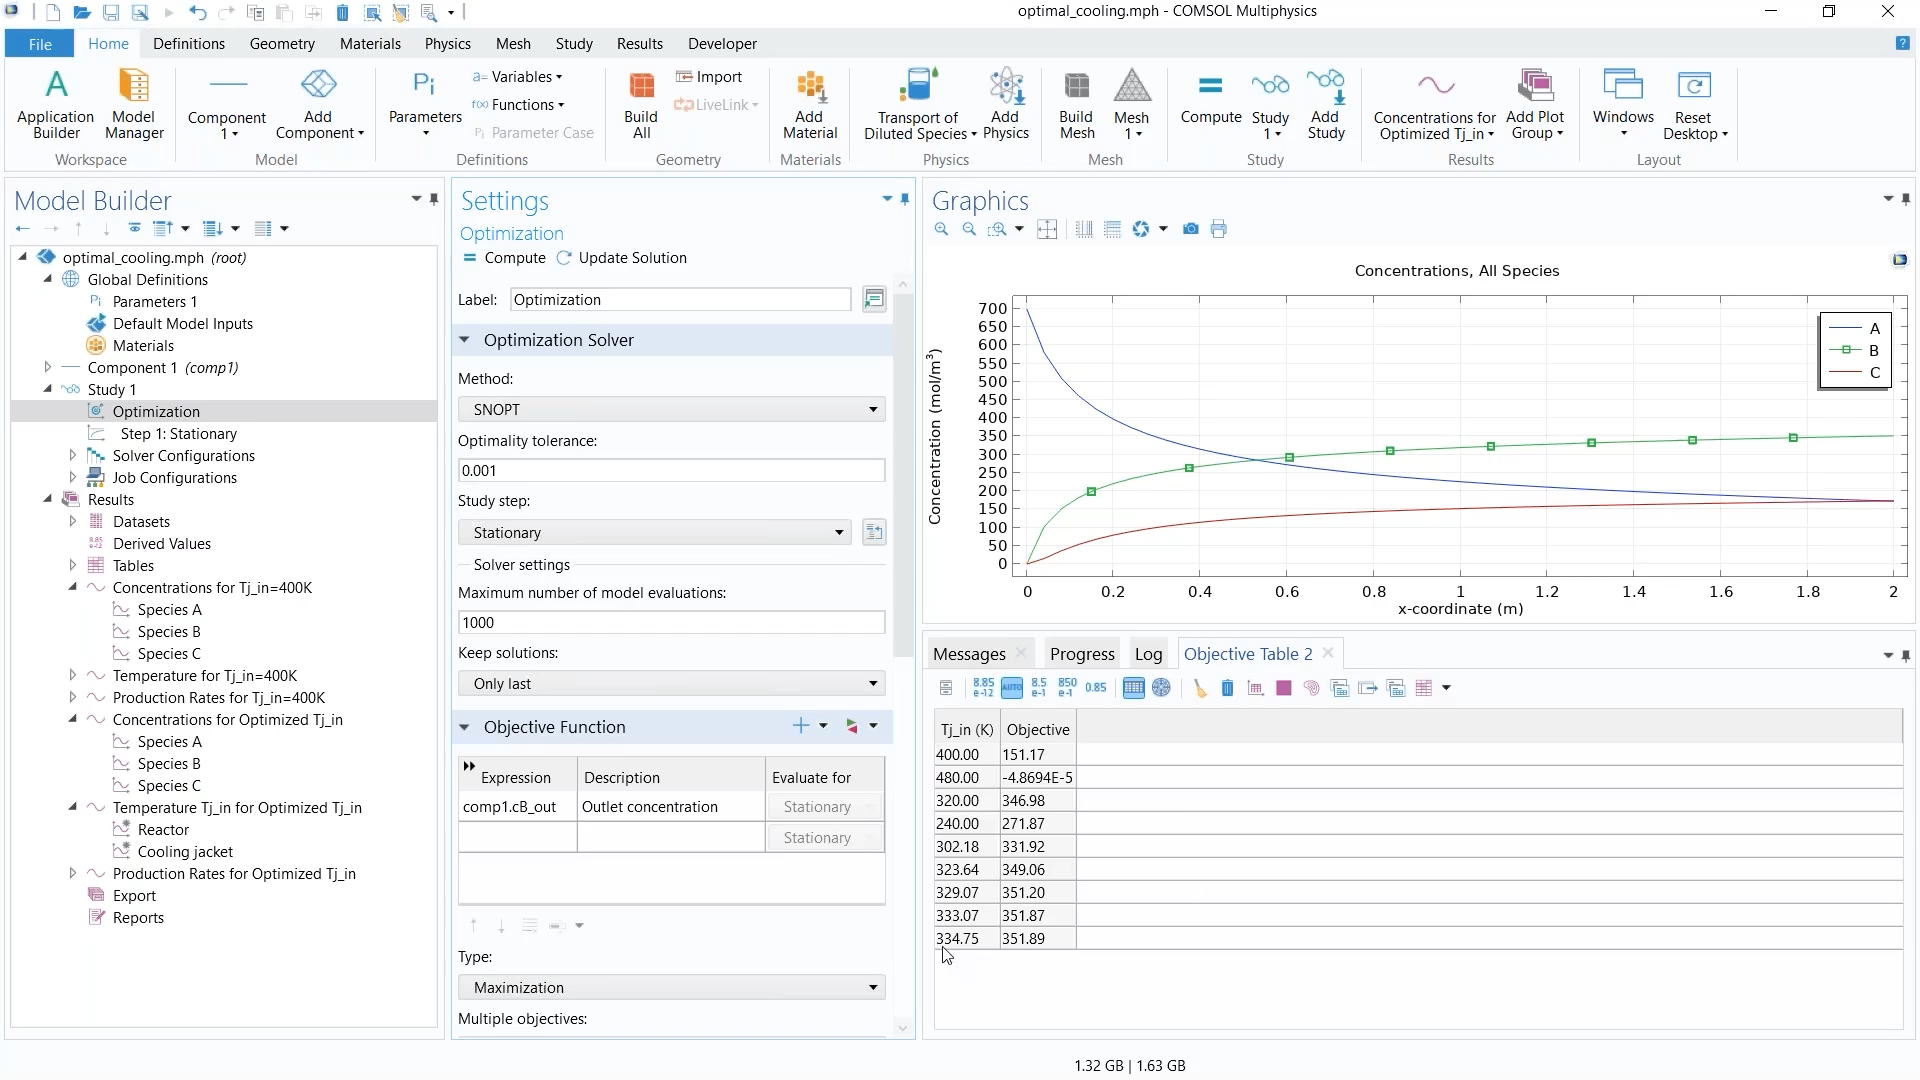Screen dimensions: 1920x1080
Task: Open the Definitions ribbon tab
Action: pos(189,44)
